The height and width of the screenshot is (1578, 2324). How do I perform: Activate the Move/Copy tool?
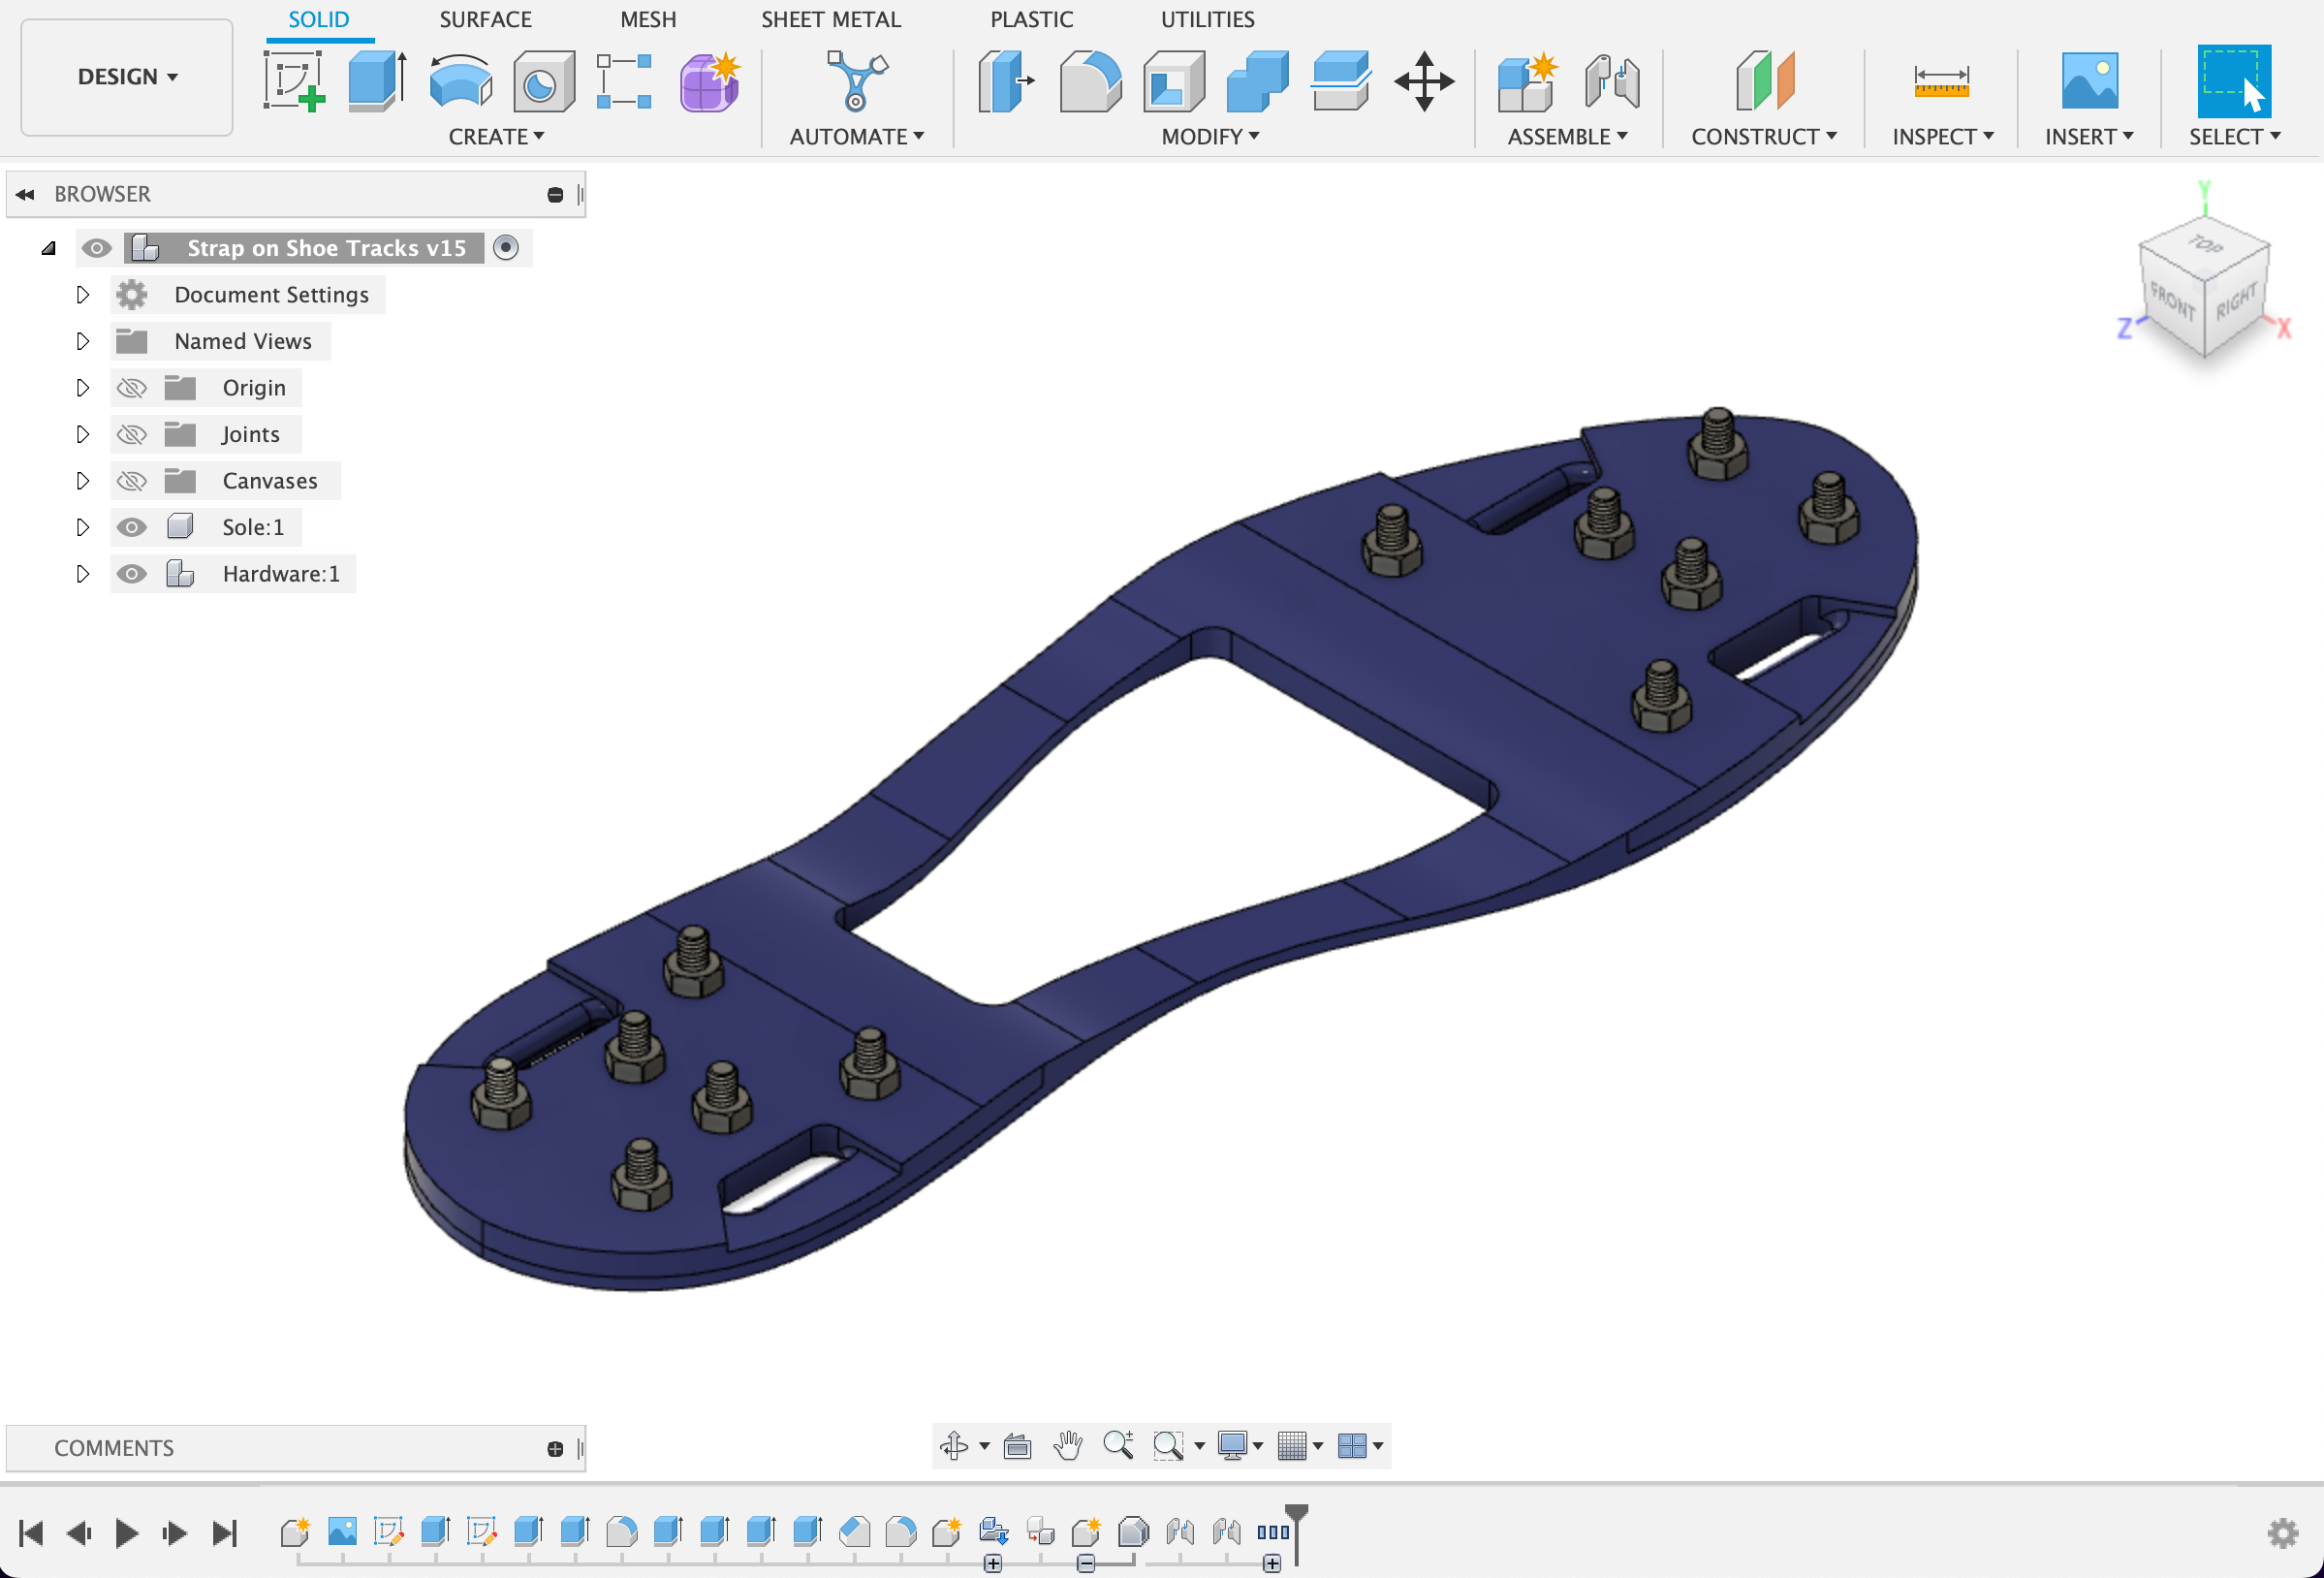(x=1424, y=82)
